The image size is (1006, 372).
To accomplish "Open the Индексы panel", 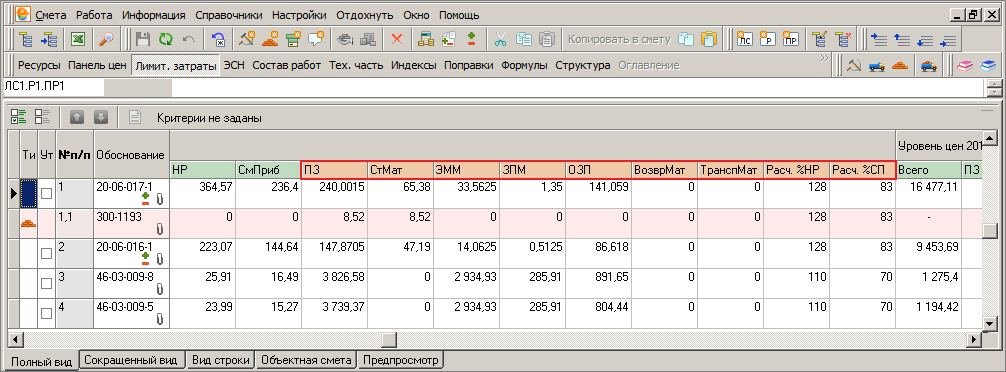I will click(414, 65).
